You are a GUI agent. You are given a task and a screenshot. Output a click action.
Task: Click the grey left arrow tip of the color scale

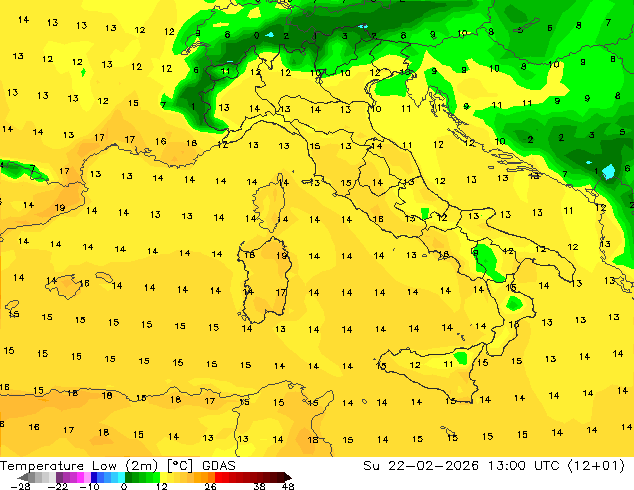[22, 477]
